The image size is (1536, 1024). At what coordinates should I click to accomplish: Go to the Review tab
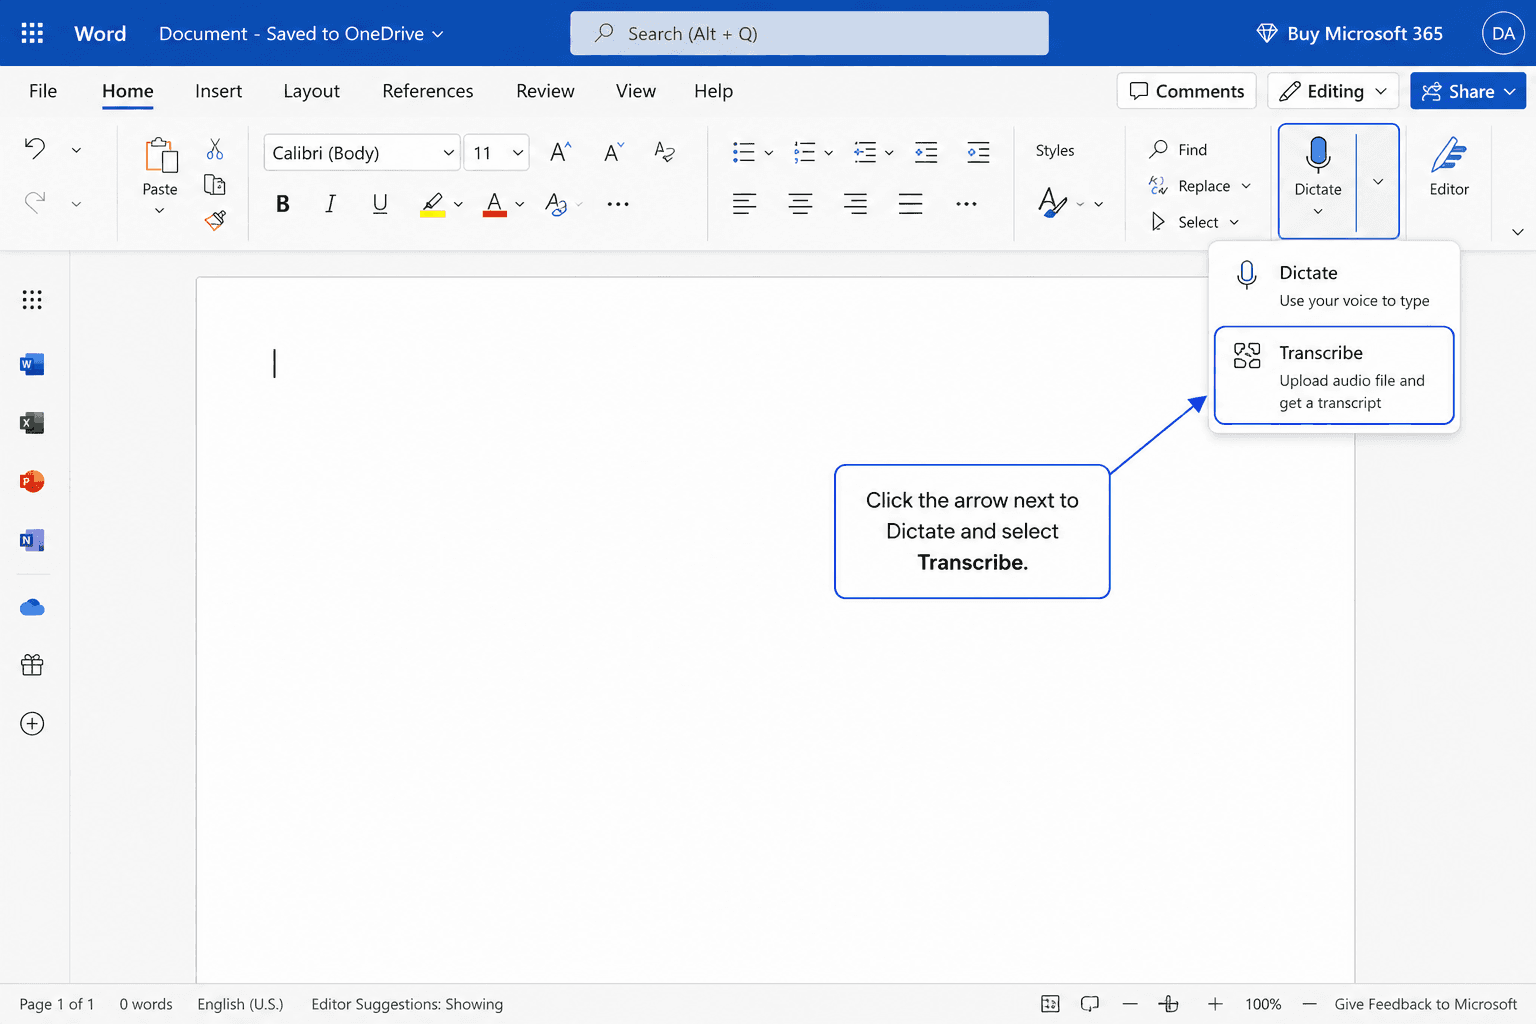tap(545, 91)
